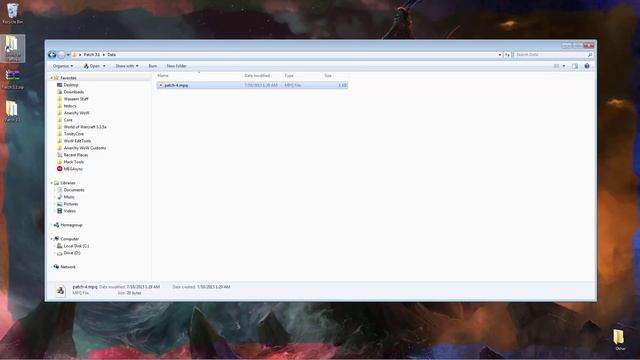Open the Share with menu
The image size is (640, 360).
tap(127, 66)
